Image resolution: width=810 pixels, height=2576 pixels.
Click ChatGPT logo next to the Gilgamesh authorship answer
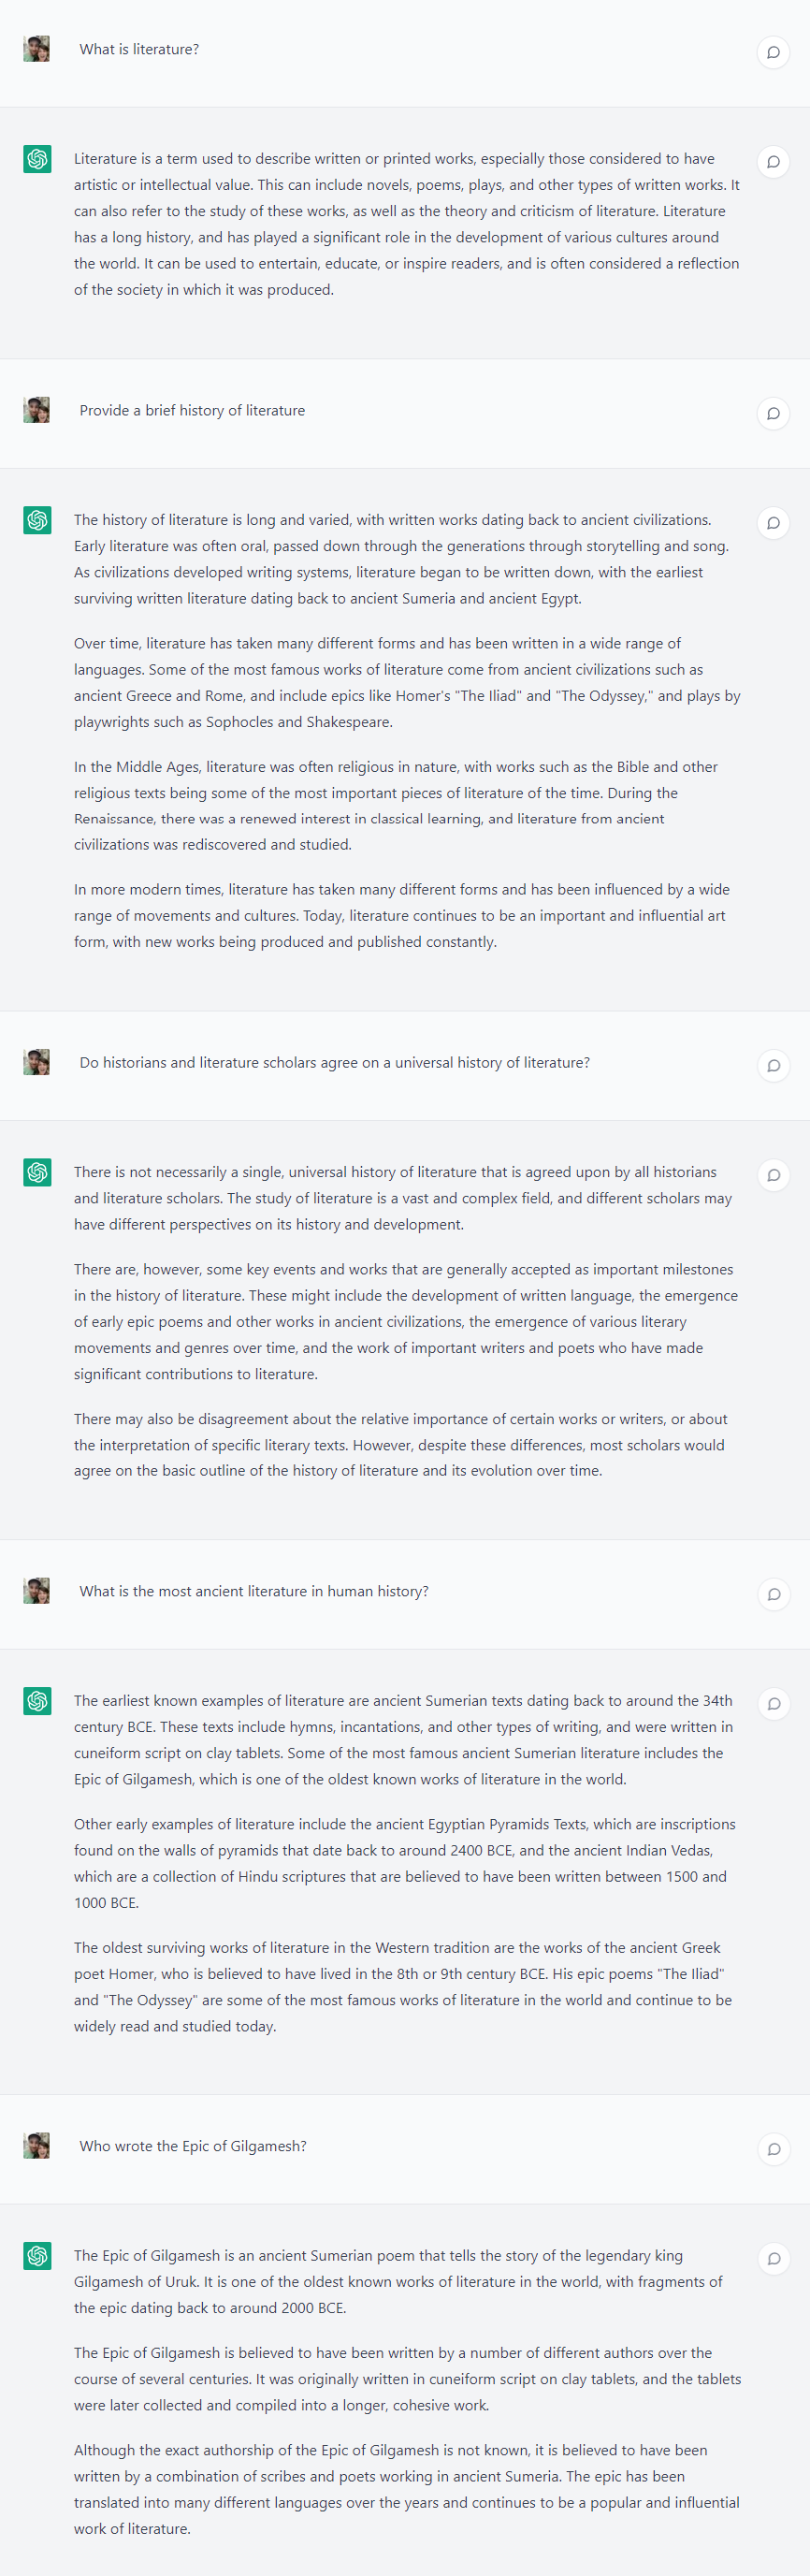[x=37, y=2256]
